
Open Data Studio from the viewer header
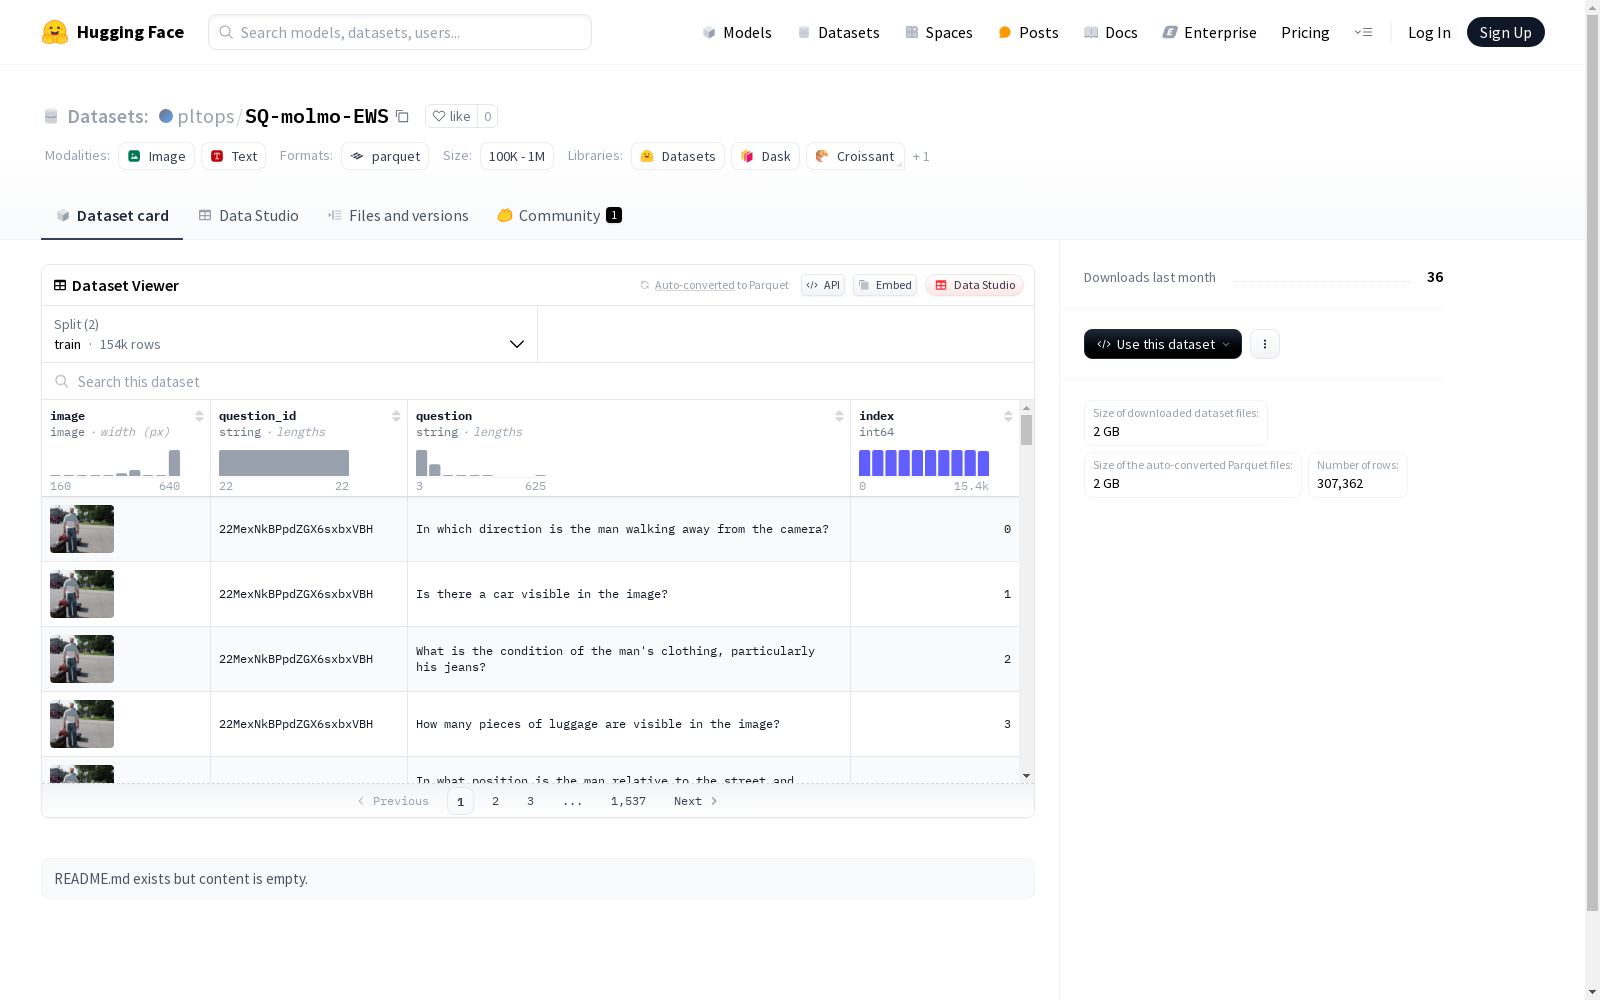[x=974, y=285]
